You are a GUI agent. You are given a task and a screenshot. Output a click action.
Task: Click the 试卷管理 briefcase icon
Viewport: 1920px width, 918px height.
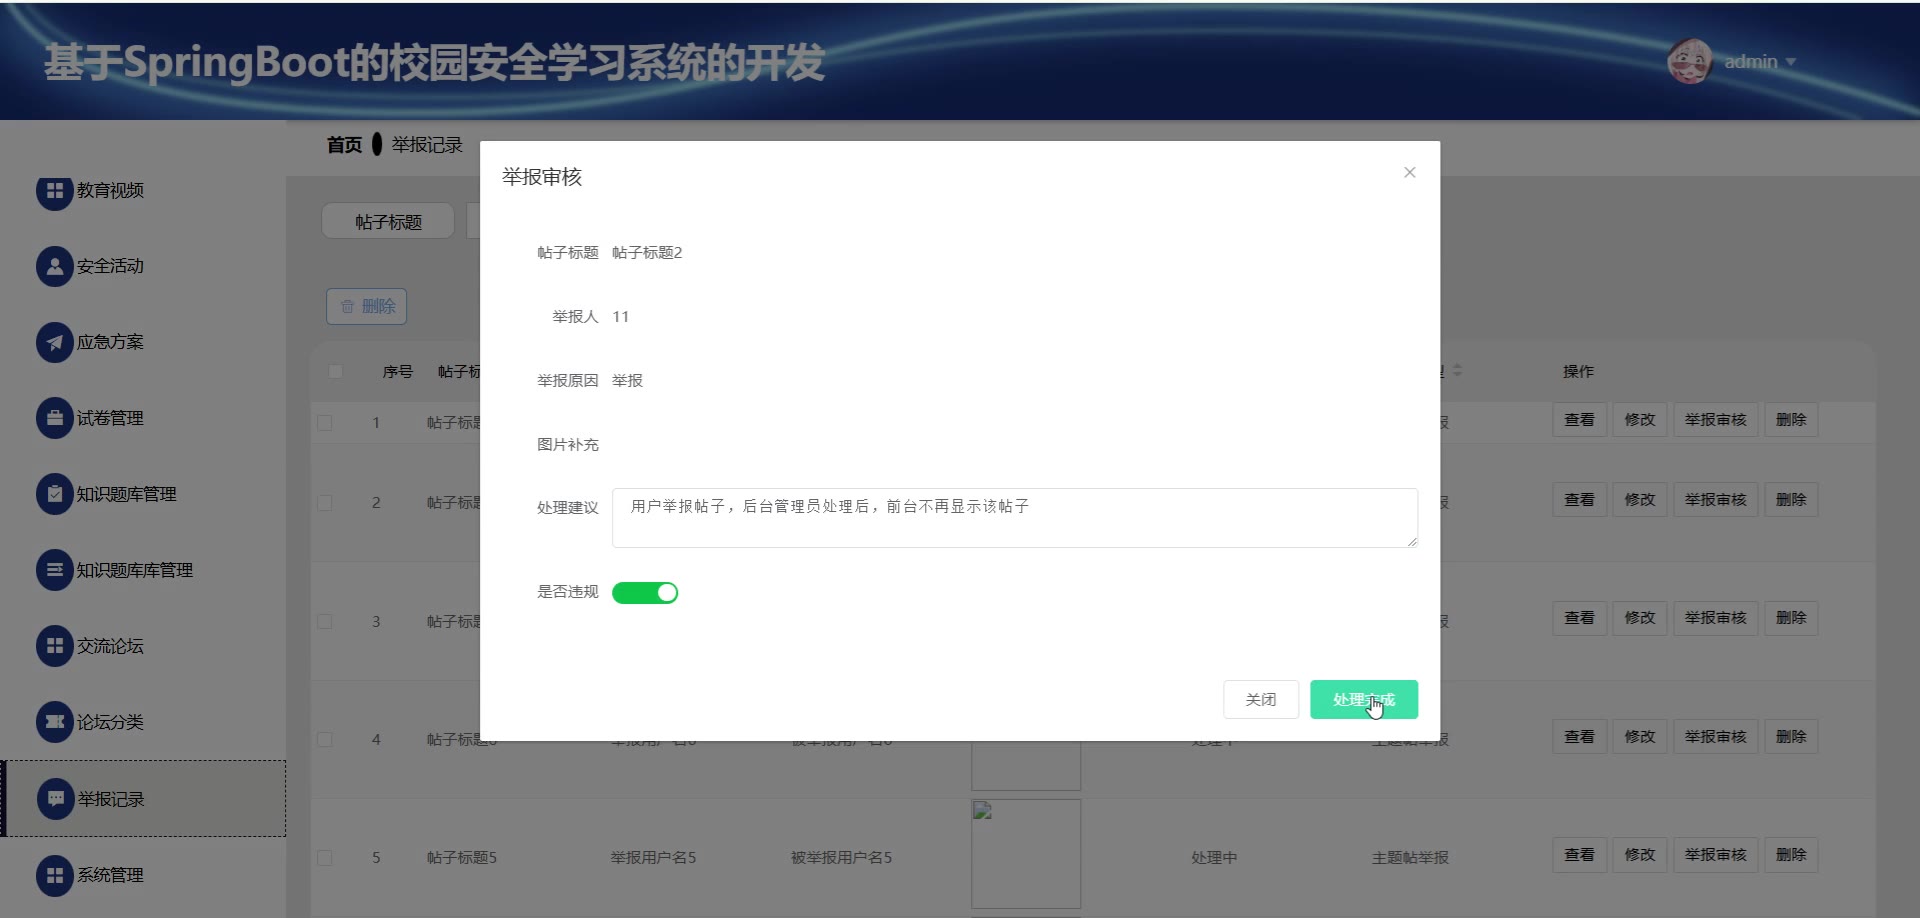click(55, 418)
